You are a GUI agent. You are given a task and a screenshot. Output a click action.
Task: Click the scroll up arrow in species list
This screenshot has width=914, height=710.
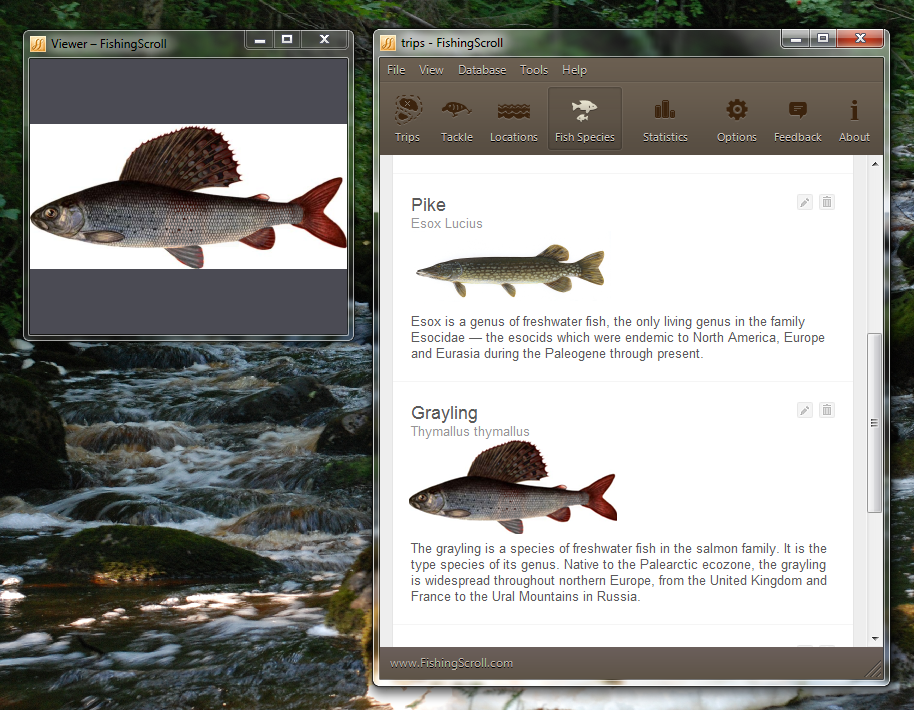click(875, 163)
